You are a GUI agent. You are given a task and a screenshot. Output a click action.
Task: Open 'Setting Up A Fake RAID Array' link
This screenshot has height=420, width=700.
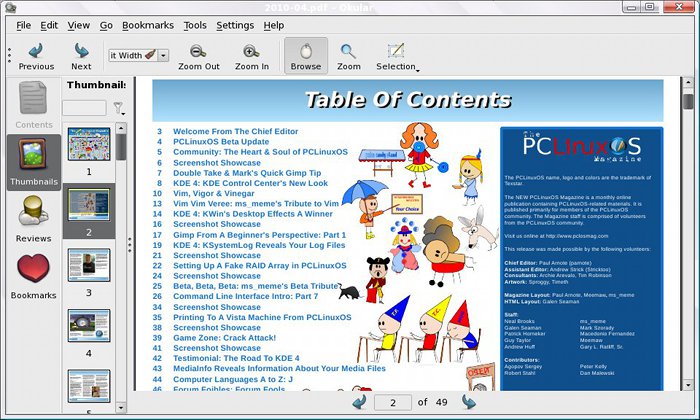[259, 266]
